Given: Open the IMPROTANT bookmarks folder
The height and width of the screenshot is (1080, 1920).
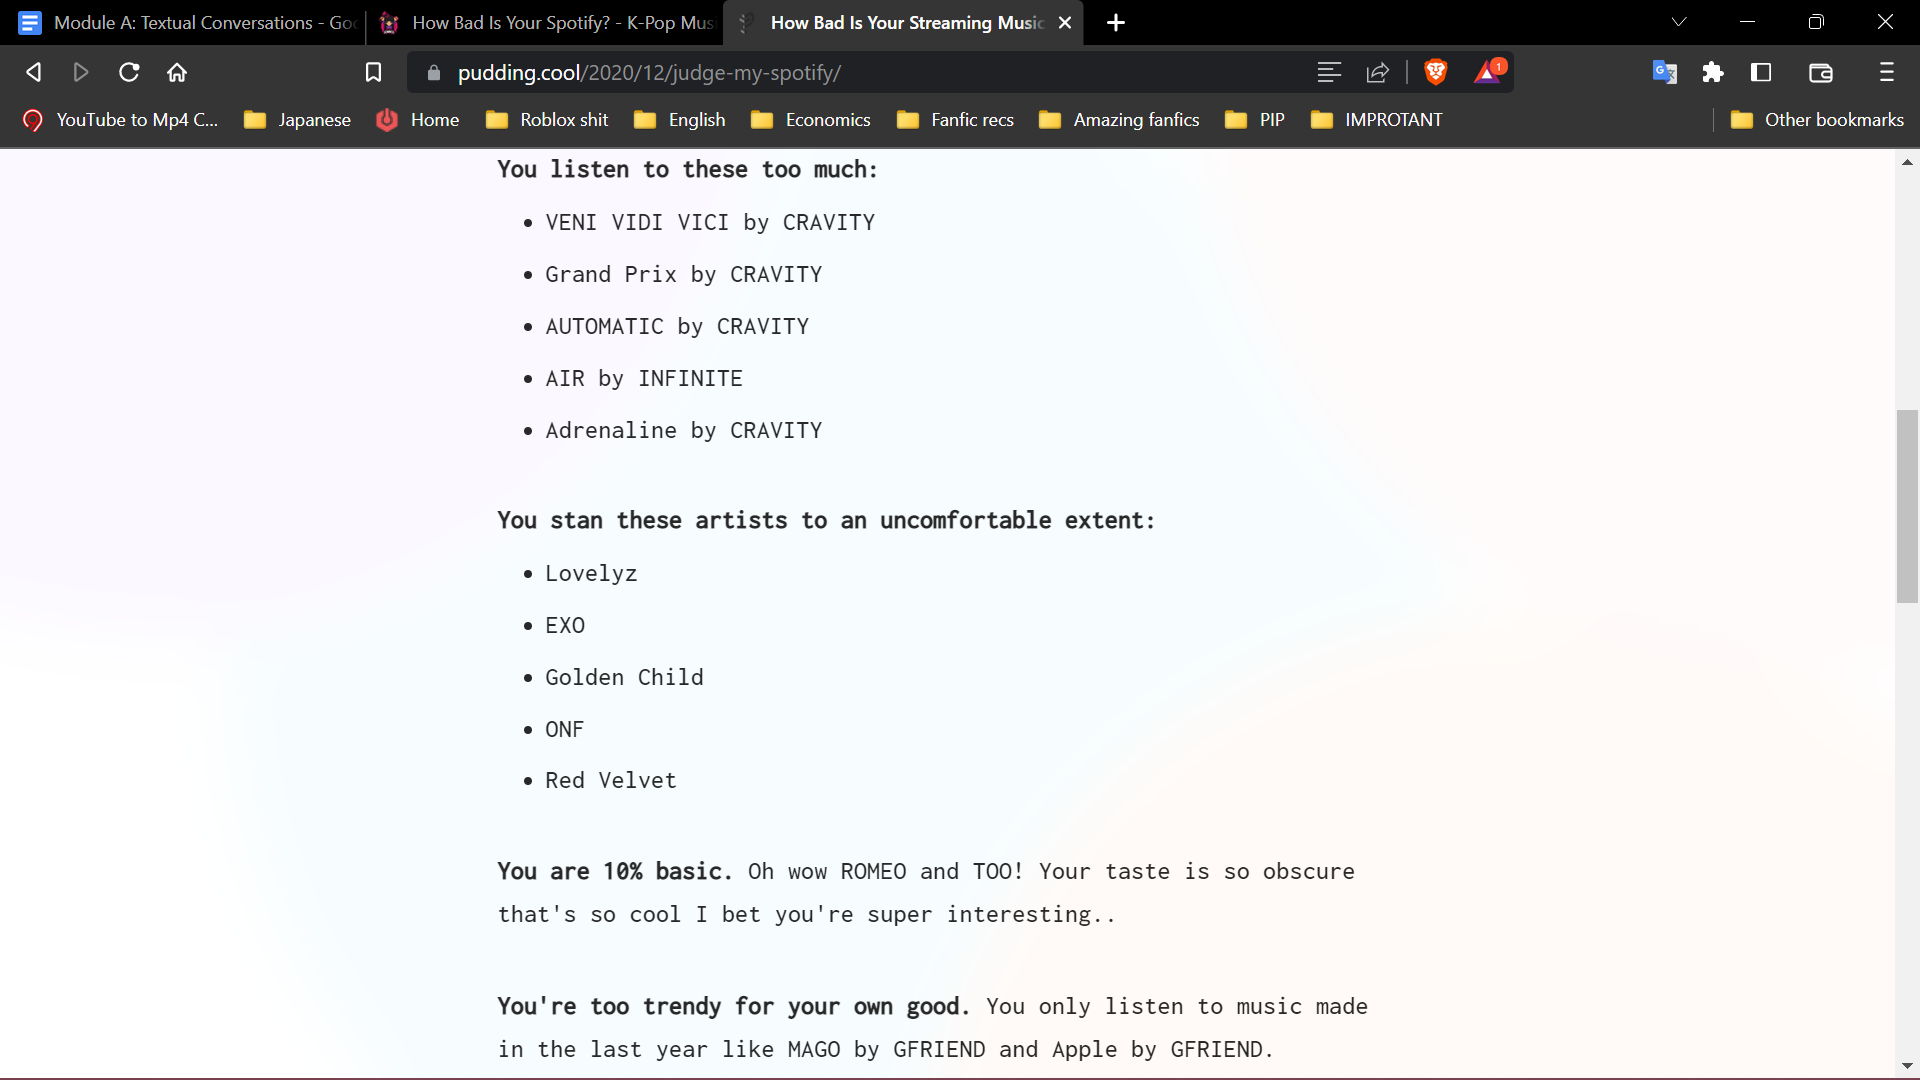Looking at the screenshot, I should (1377, 120).
